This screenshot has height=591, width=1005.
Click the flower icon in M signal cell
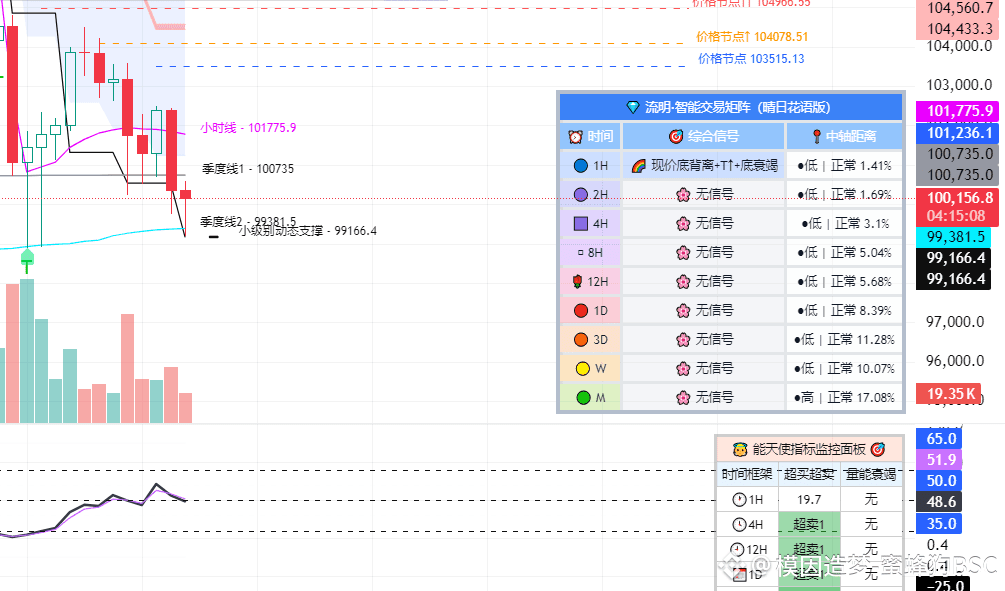(683, 397)
